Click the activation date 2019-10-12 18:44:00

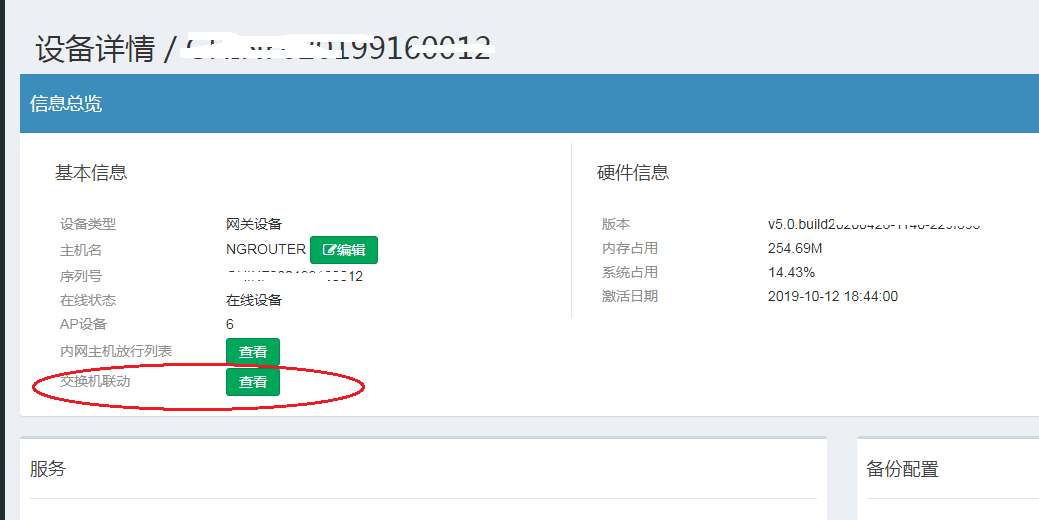(832, 296)
